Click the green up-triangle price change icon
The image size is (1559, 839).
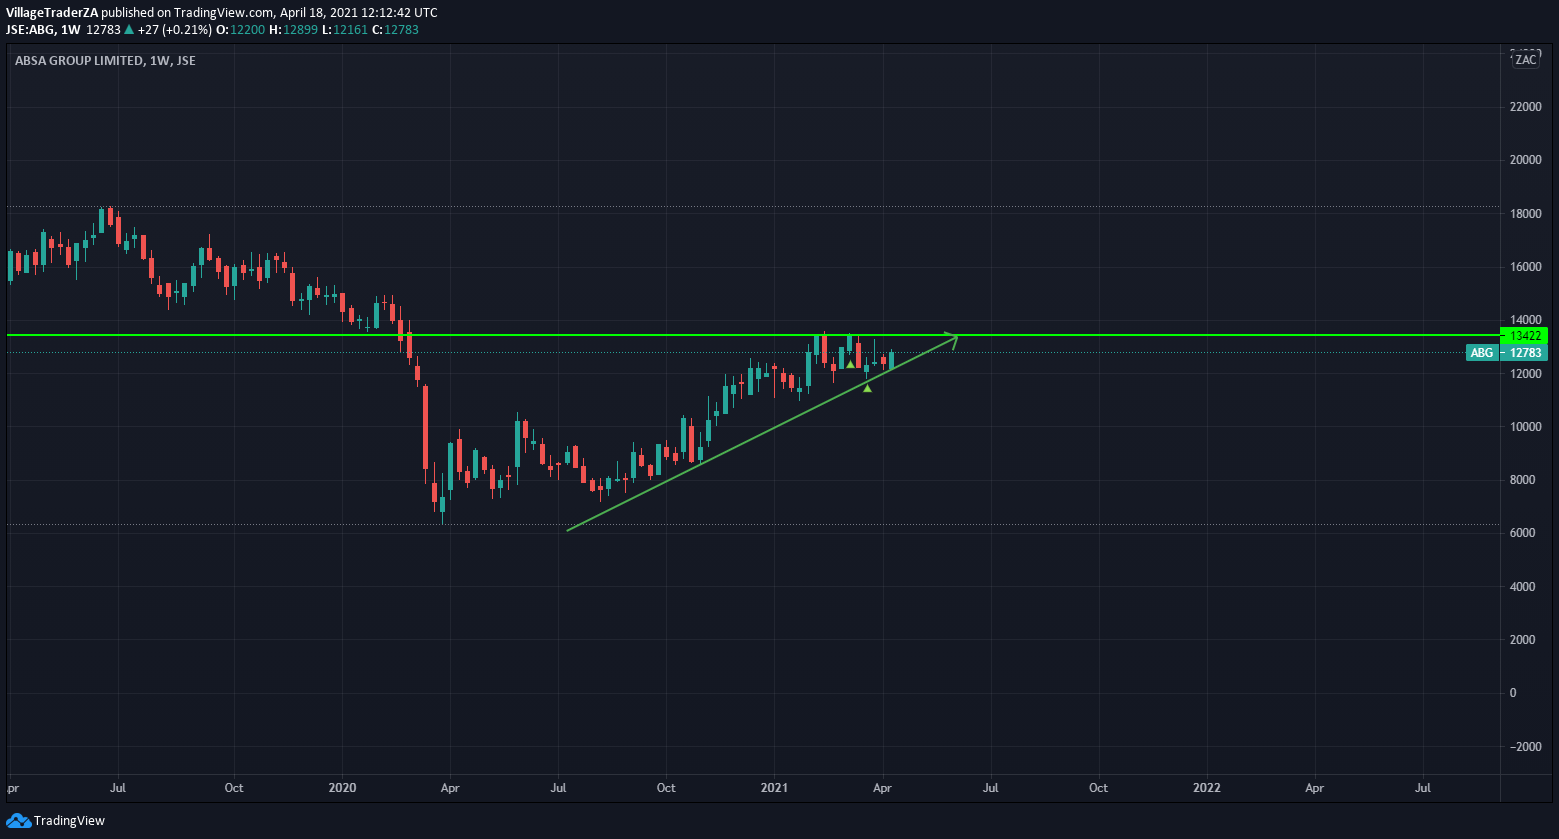click(129, 30)
